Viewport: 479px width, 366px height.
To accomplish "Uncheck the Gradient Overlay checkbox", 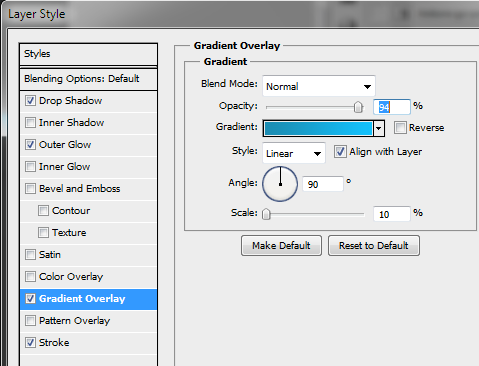I will coord(30,298).
